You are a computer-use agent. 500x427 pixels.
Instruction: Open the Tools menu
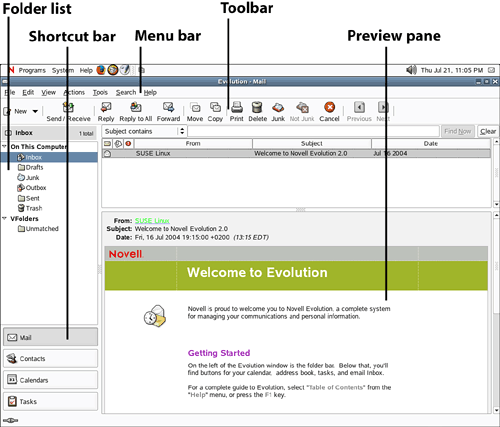[100, 92]
